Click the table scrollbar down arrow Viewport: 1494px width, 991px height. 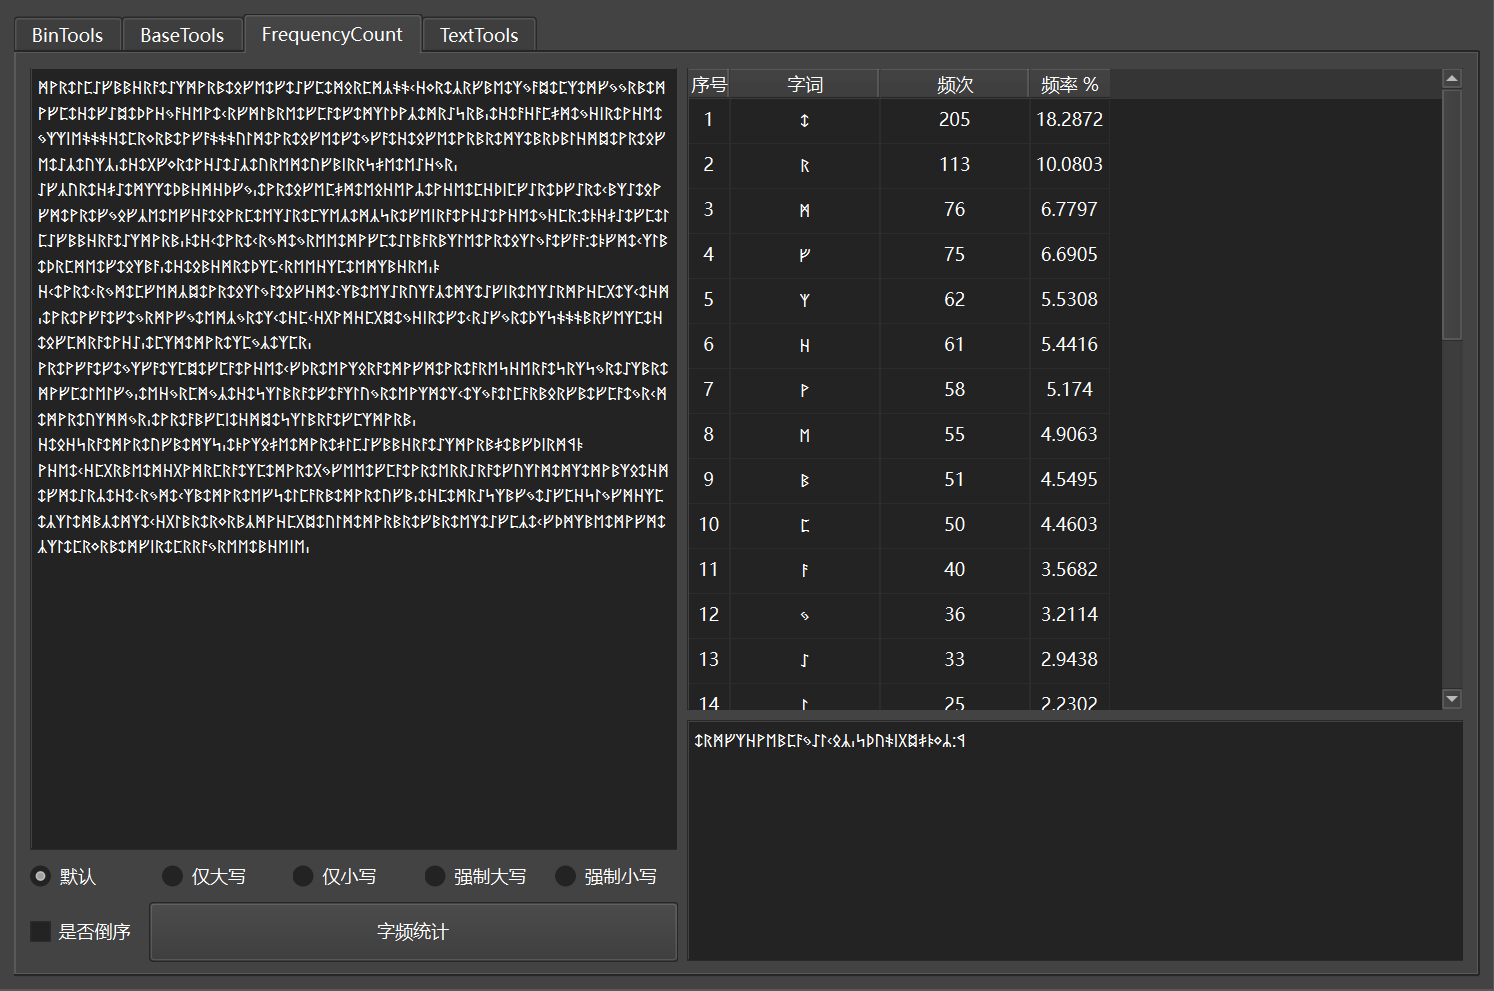coord(1452,699)
